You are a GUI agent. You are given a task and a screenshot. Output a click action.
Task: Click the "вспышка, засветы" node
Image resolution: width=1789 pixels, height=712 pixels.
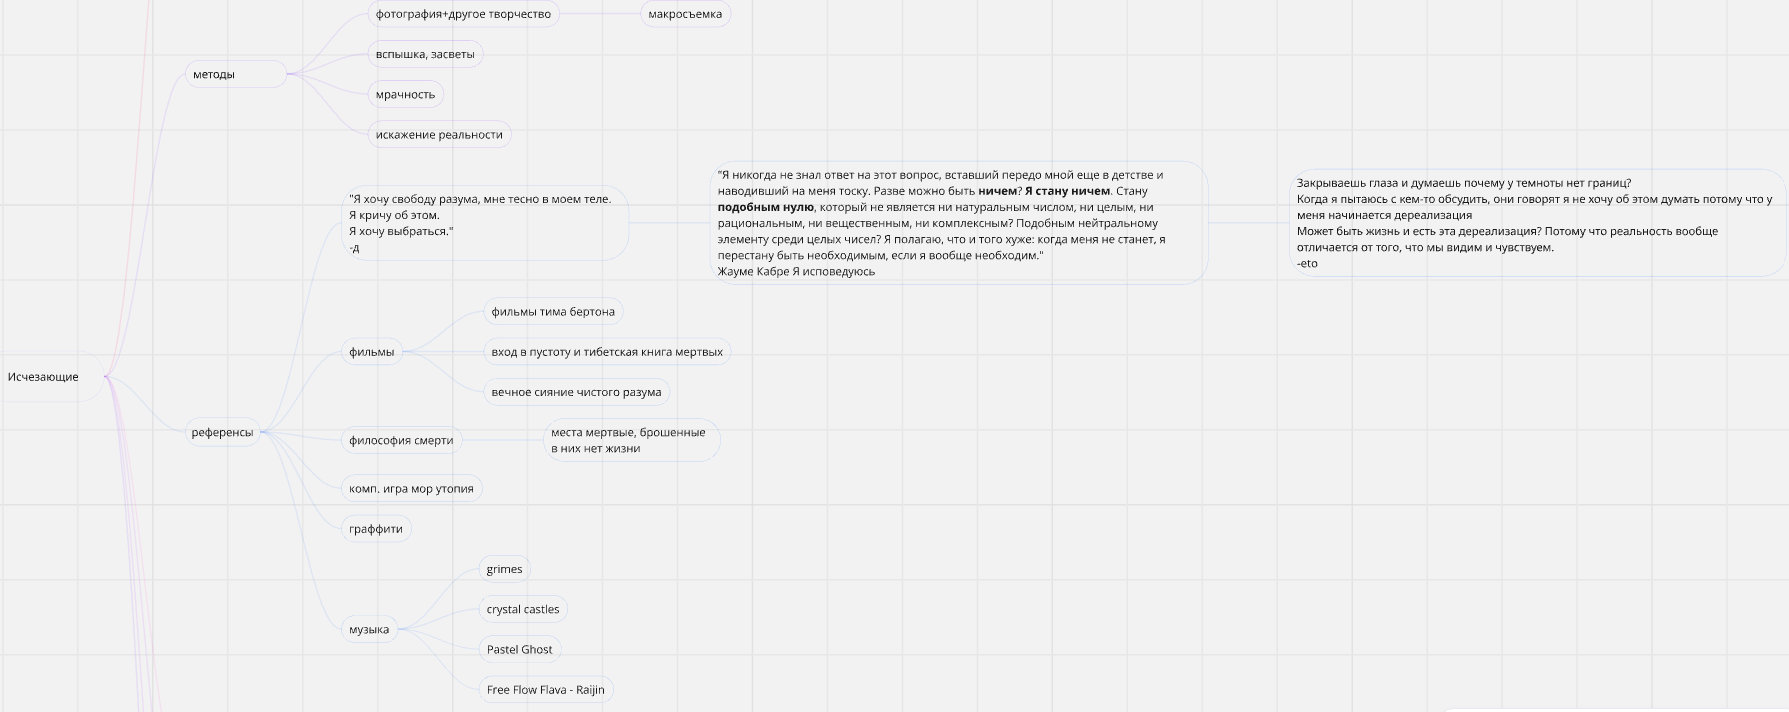click(x=425, y=54)
